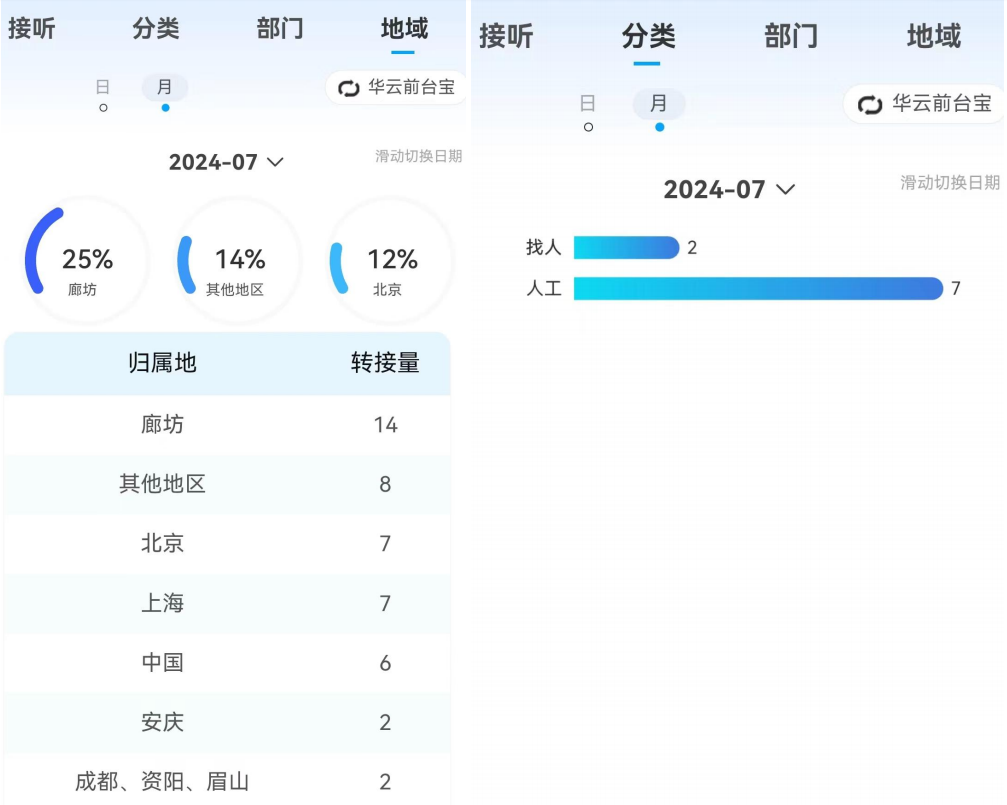Go to the 接听 tab on the bar chart screen
Image resolution: width=1007 pixels, height=805 pixels.
pyautogui.click(x=506, y=37)
